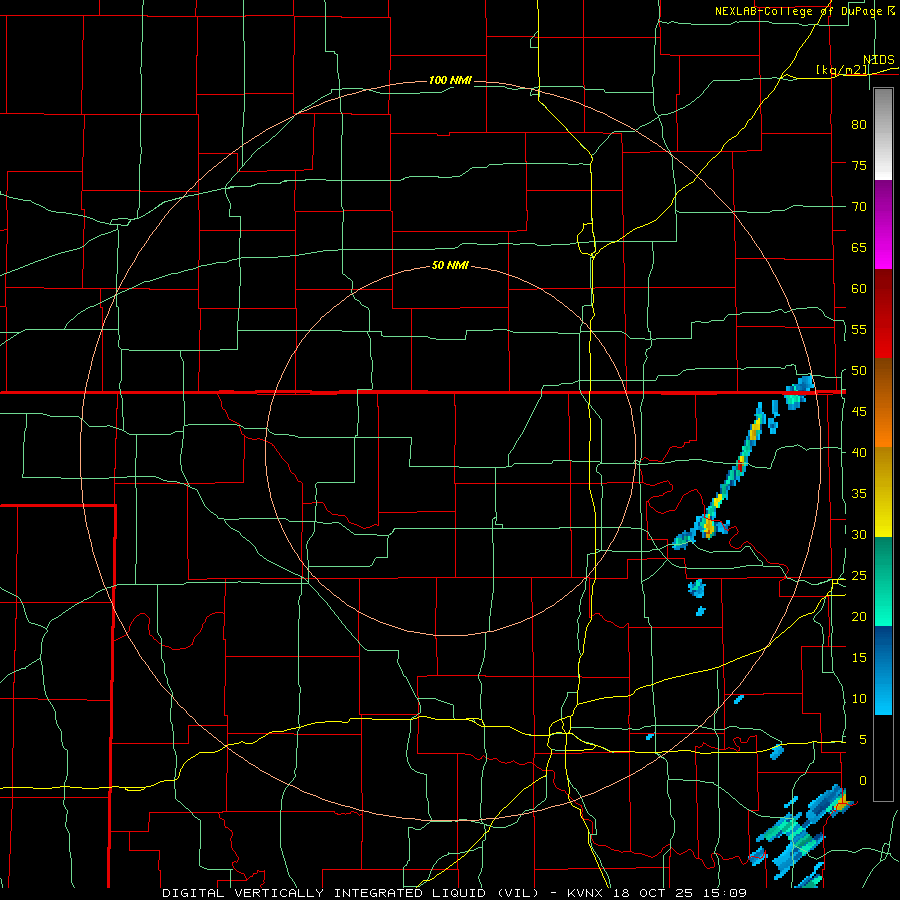This screenshot has height=900, width=900.
Task: Click the 15 value on the VIL scale
Action: point(859,657)
